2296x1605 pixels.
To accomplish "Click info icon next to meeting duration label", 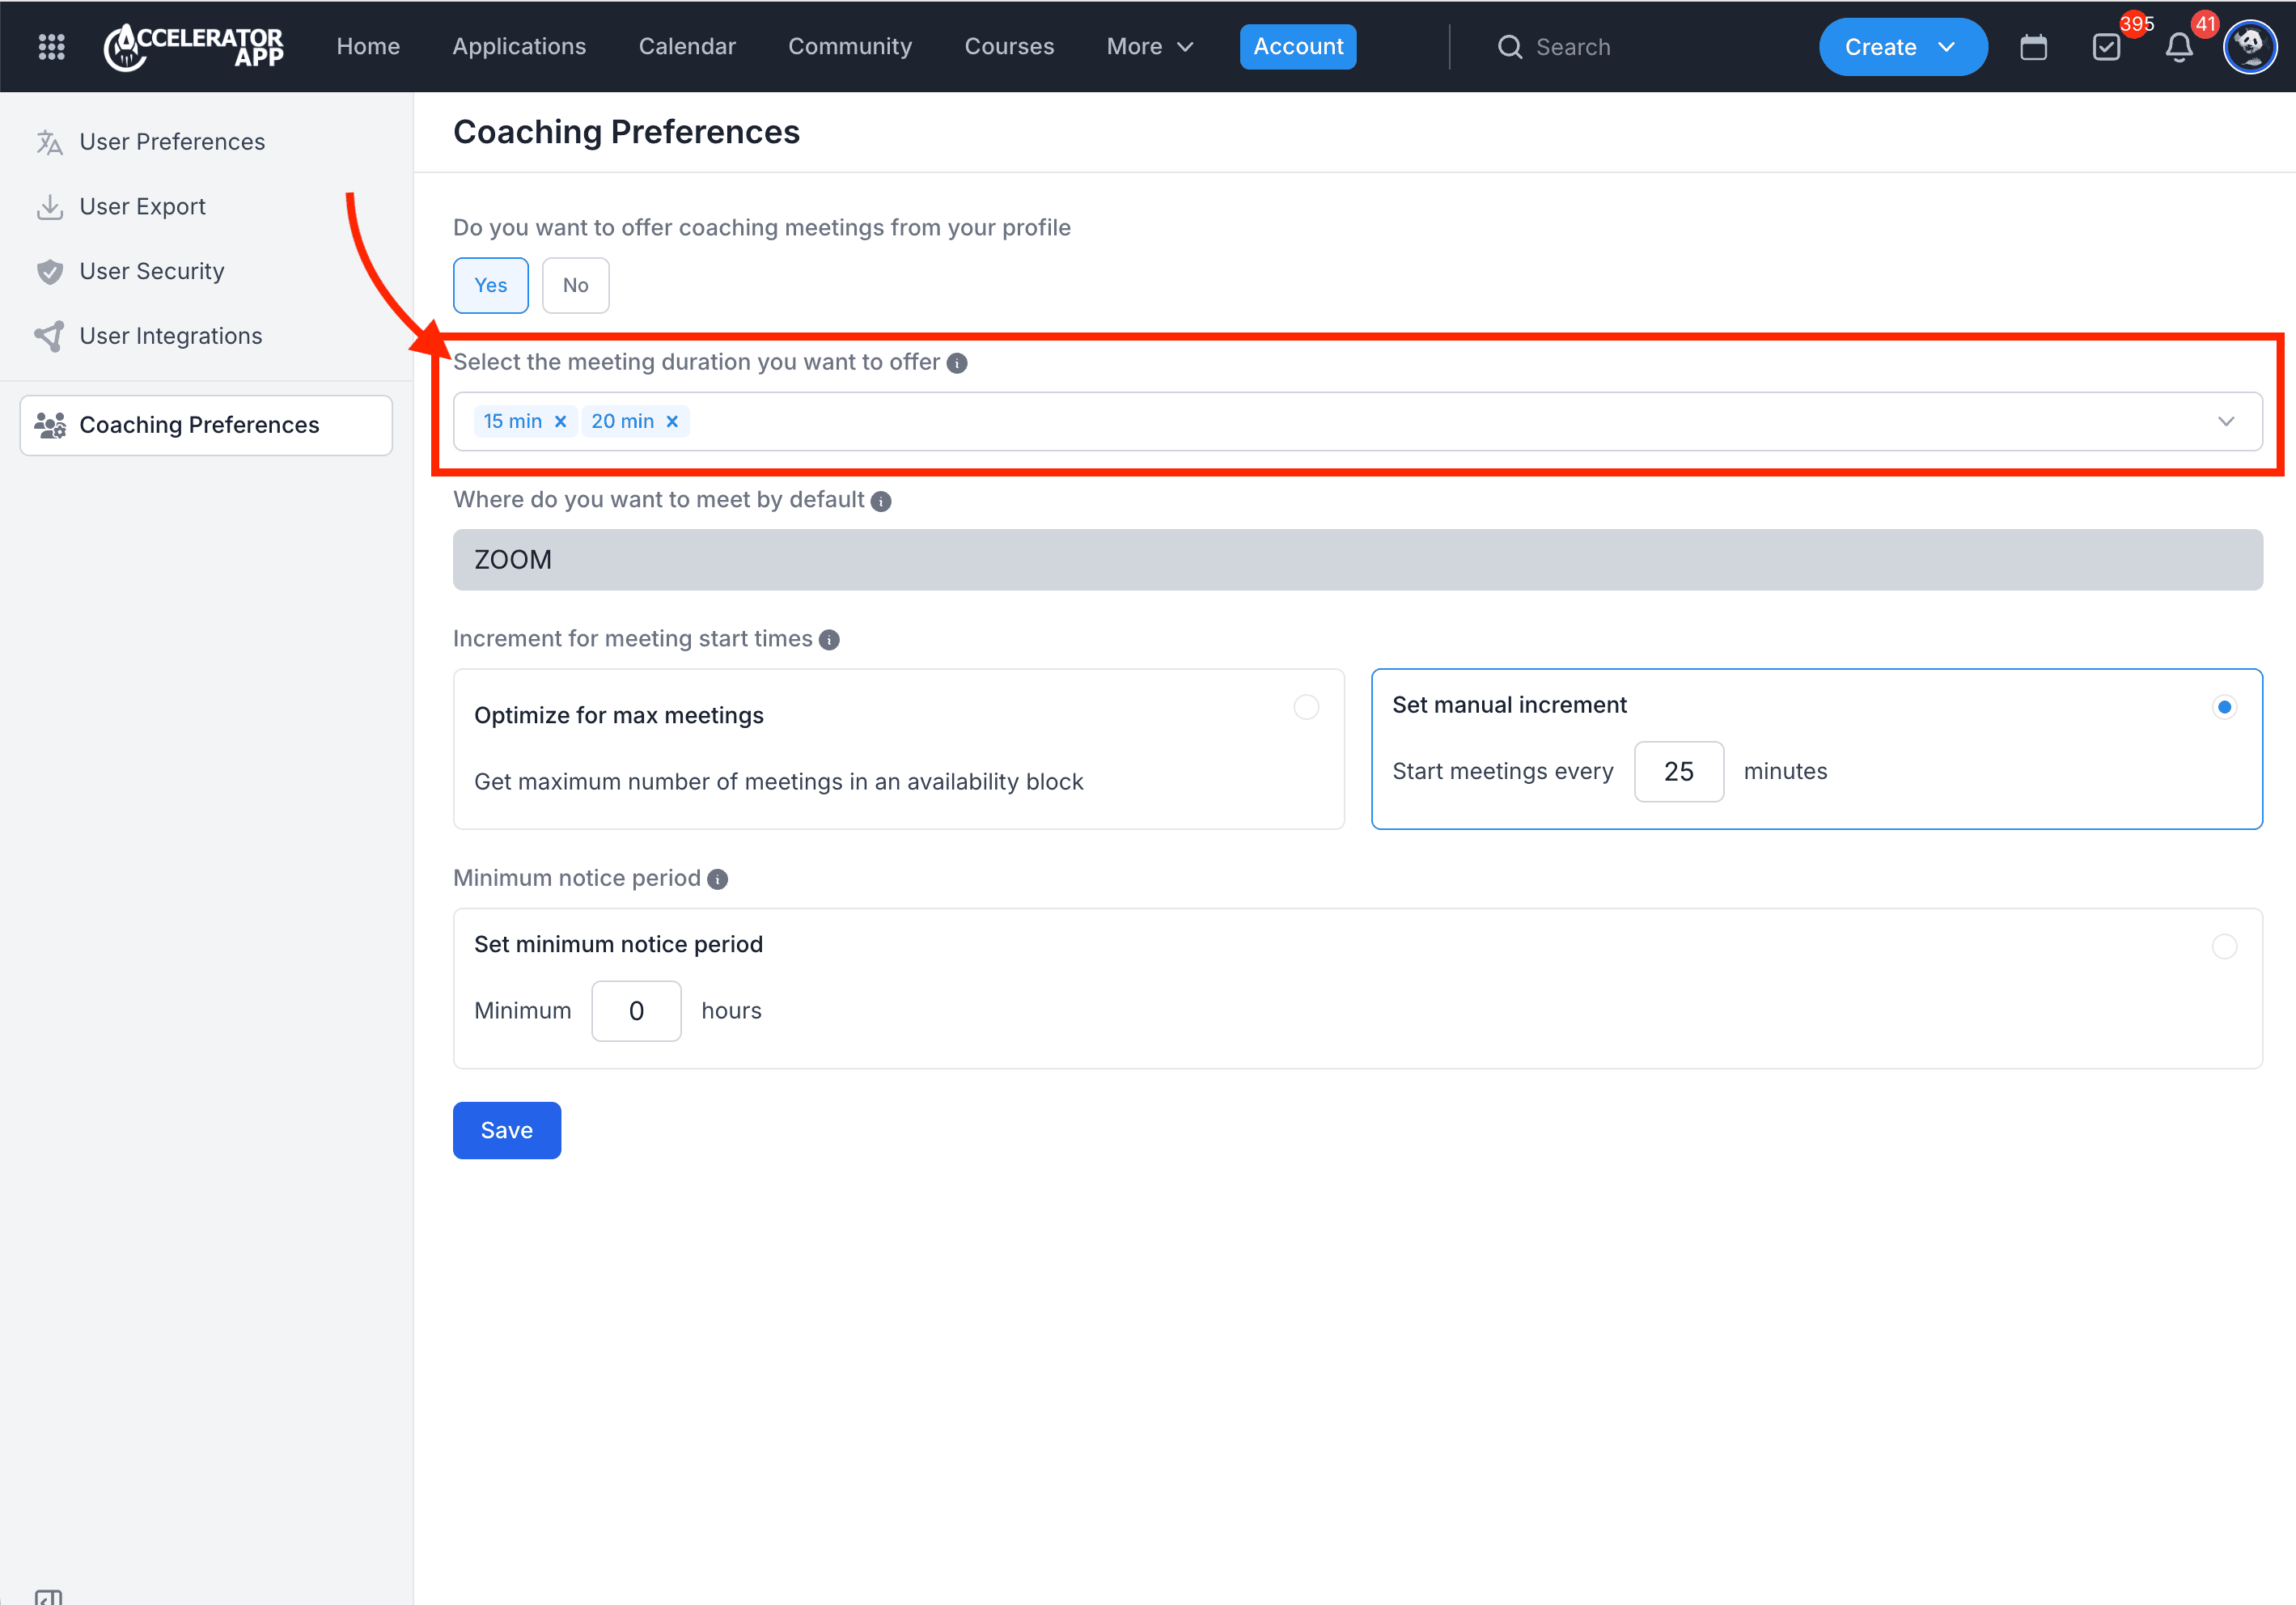I will tap(957, 363).
